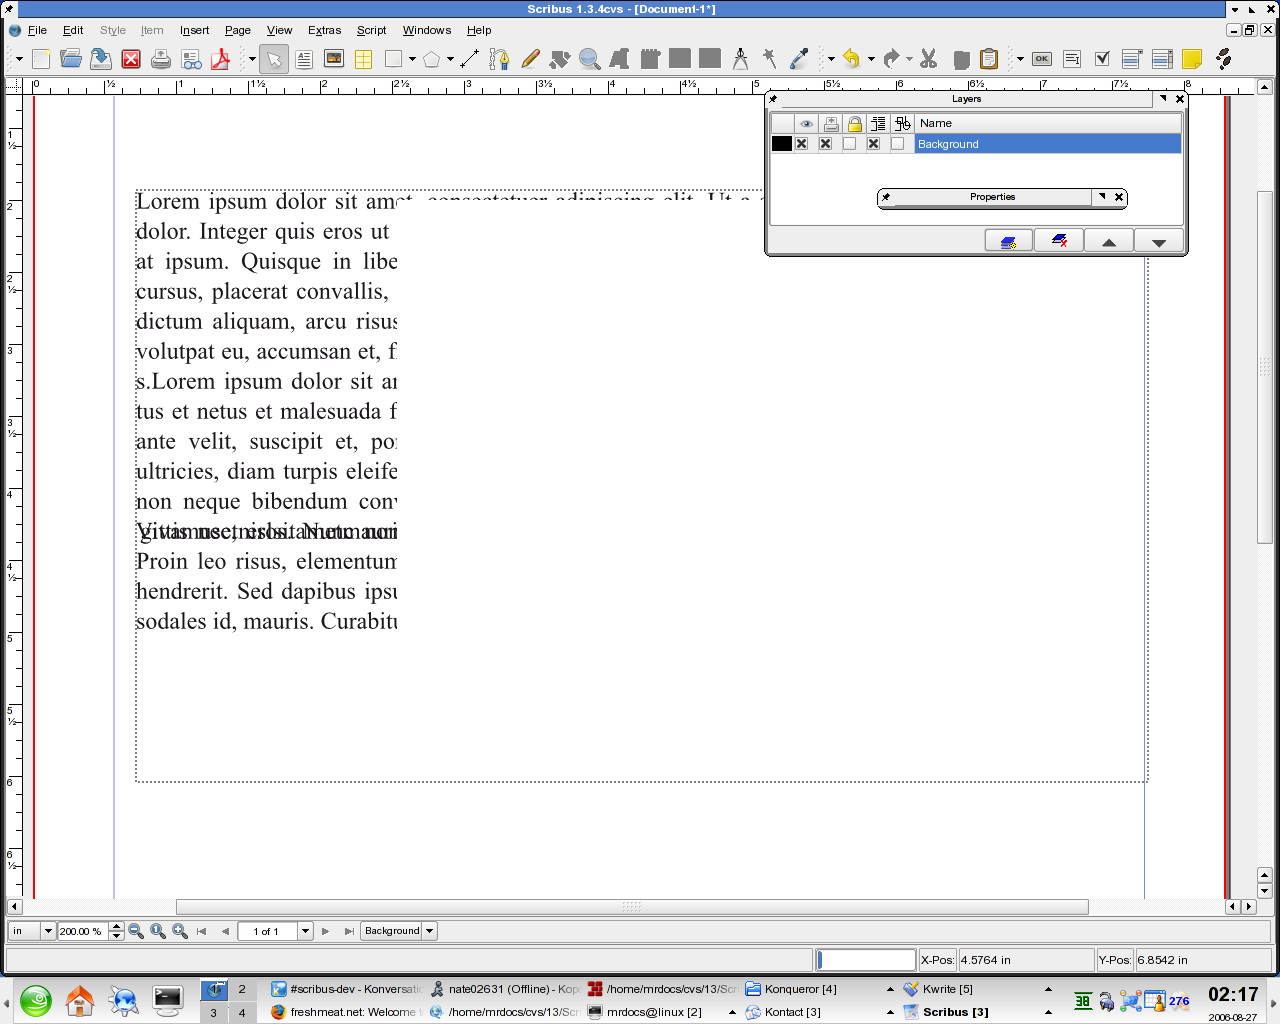The width and height of the screenshot is (1280, 1024).
Task: Activate the Zoom magnifier tool
Action: tap(590, 59)
